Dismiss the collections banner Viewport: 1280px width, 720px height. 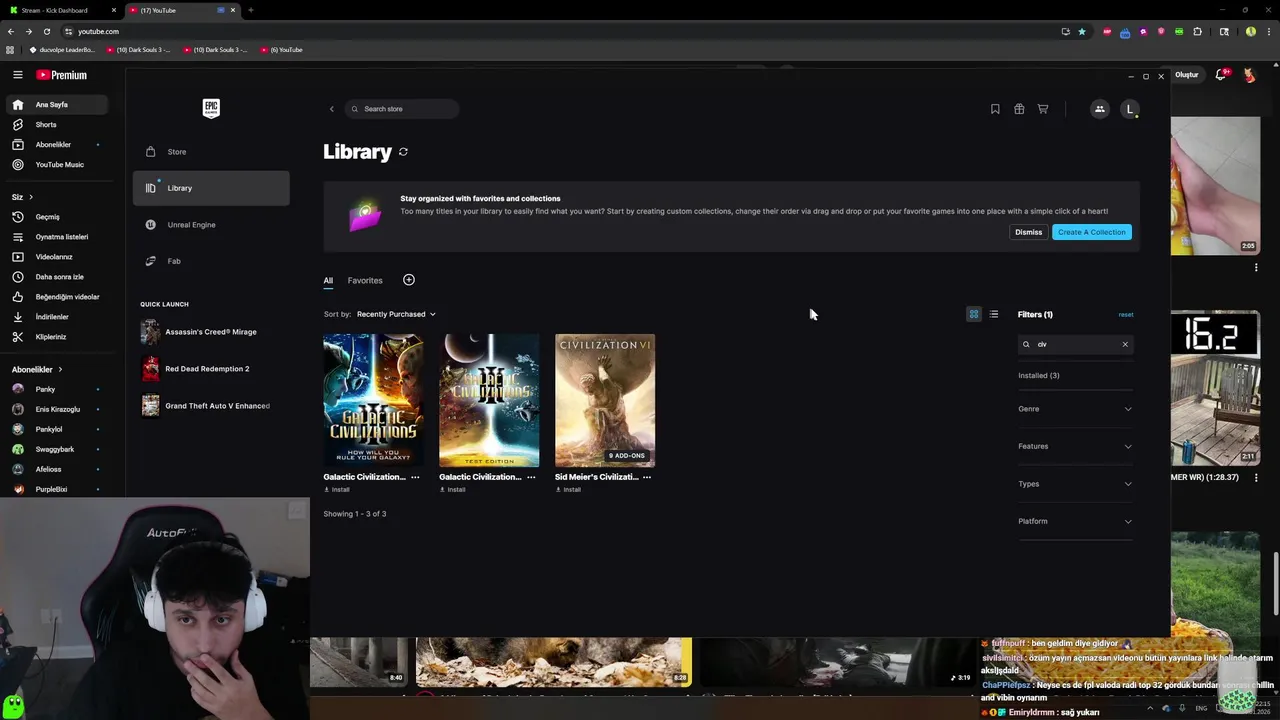click(1028, 232)
